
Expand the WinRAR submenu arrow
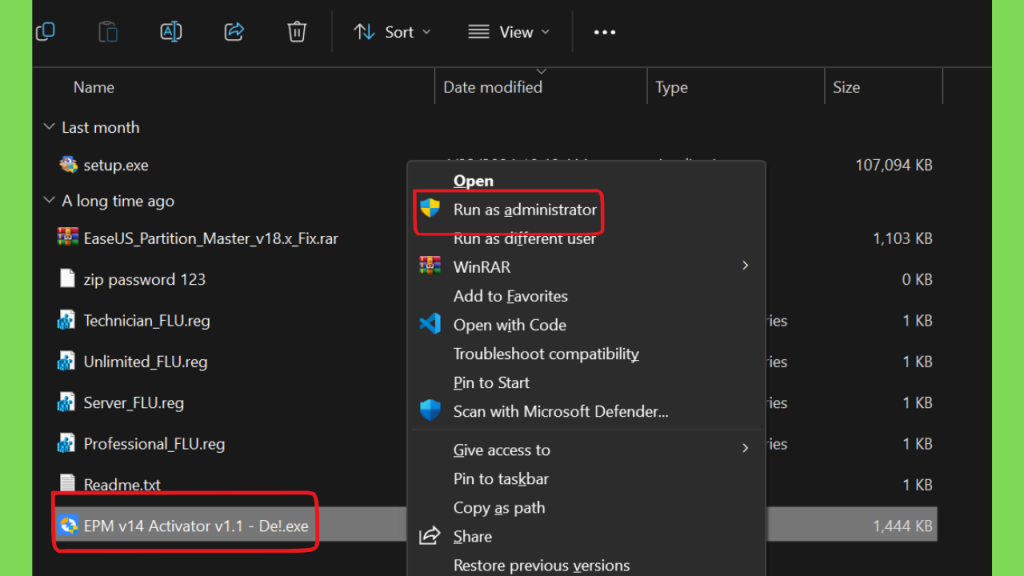[x=745, y=266]
